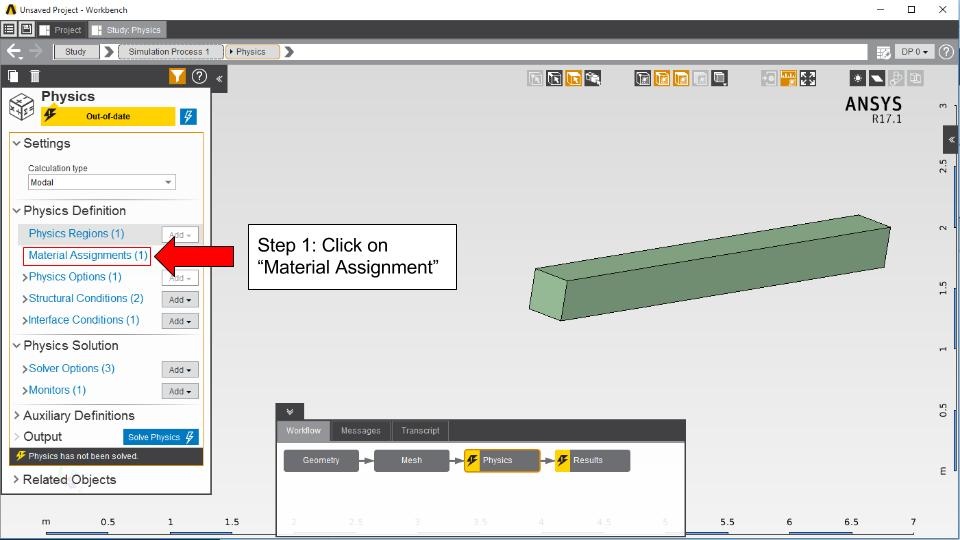Select the Messages tab
The image size is (960, 540).
(361, 430)
